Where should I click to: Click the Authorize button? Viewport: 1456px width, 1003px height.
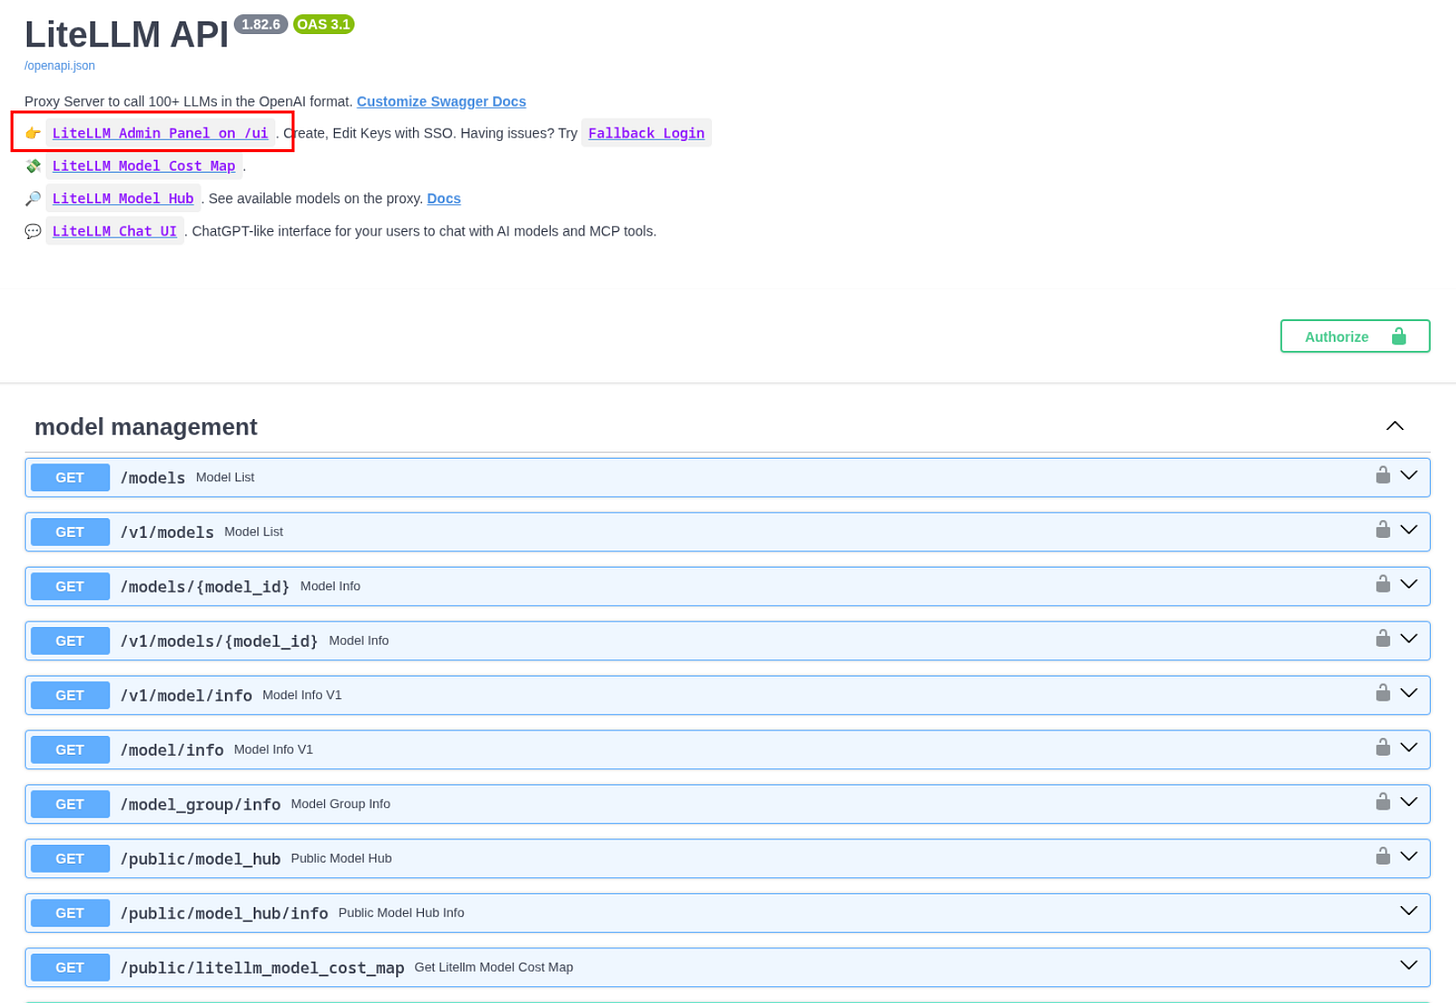(1355, 336)
